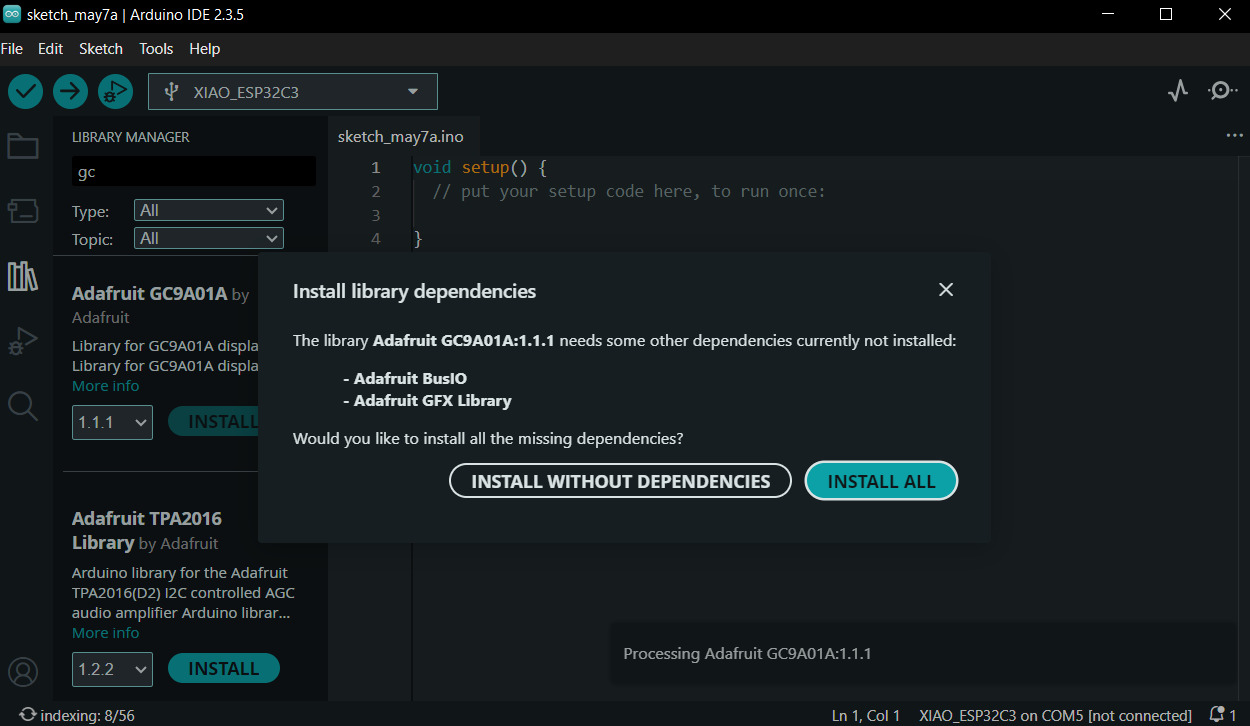The width and height of the screenshot is (1250, 726).
Task: Click the void setup() code line
Action: coord(480,167)
